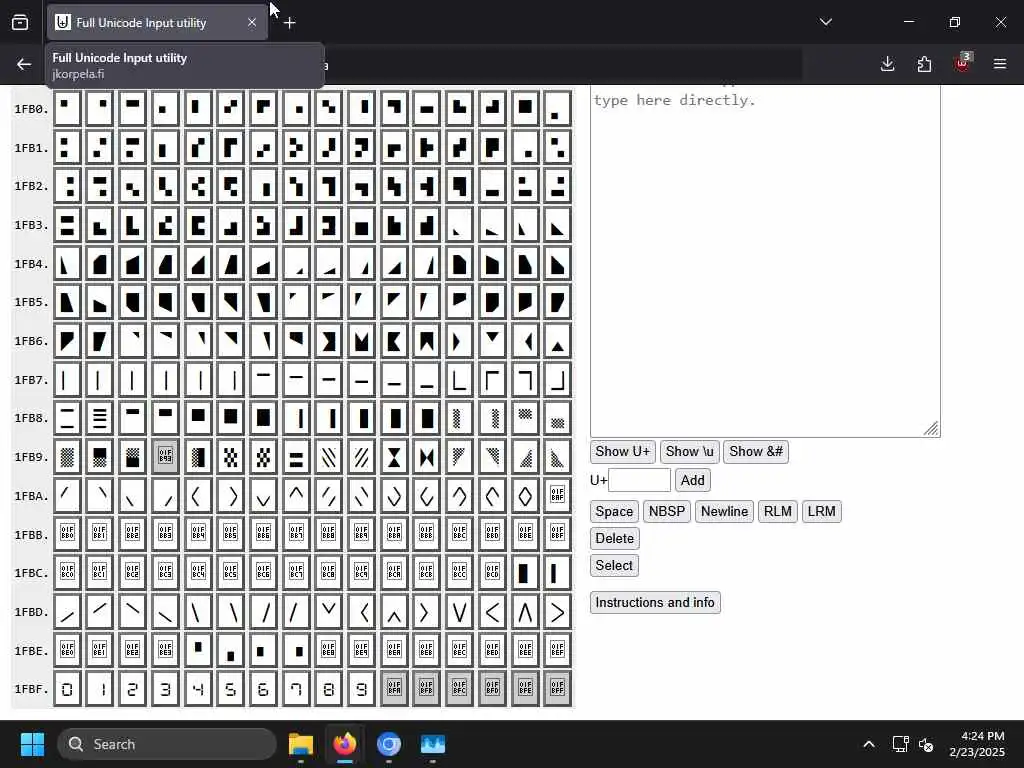
Task: Pick the L-shaped box corner glyph in row 1FB7
Action: click(459, 379)
